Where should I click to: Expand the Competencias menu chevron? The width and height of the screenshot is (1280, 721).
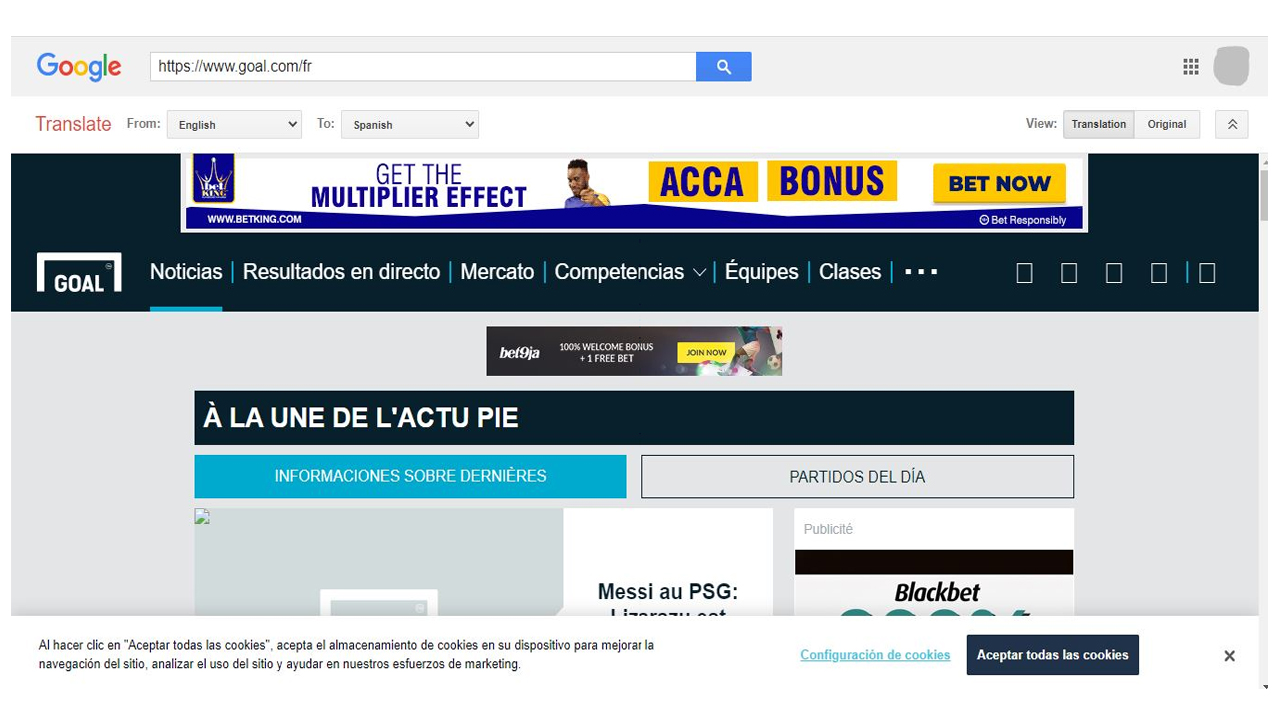pos(699,272)
